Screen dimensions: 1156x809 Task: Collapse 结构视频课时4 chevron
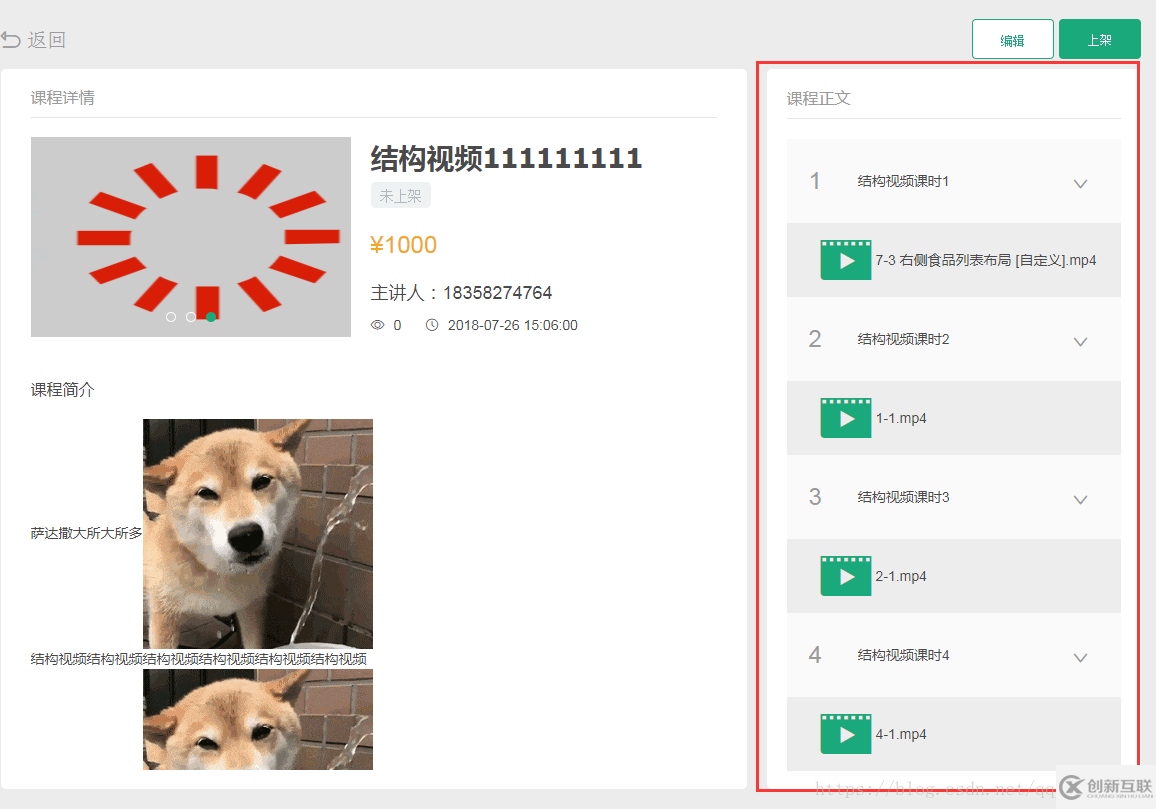point(1080,657)
